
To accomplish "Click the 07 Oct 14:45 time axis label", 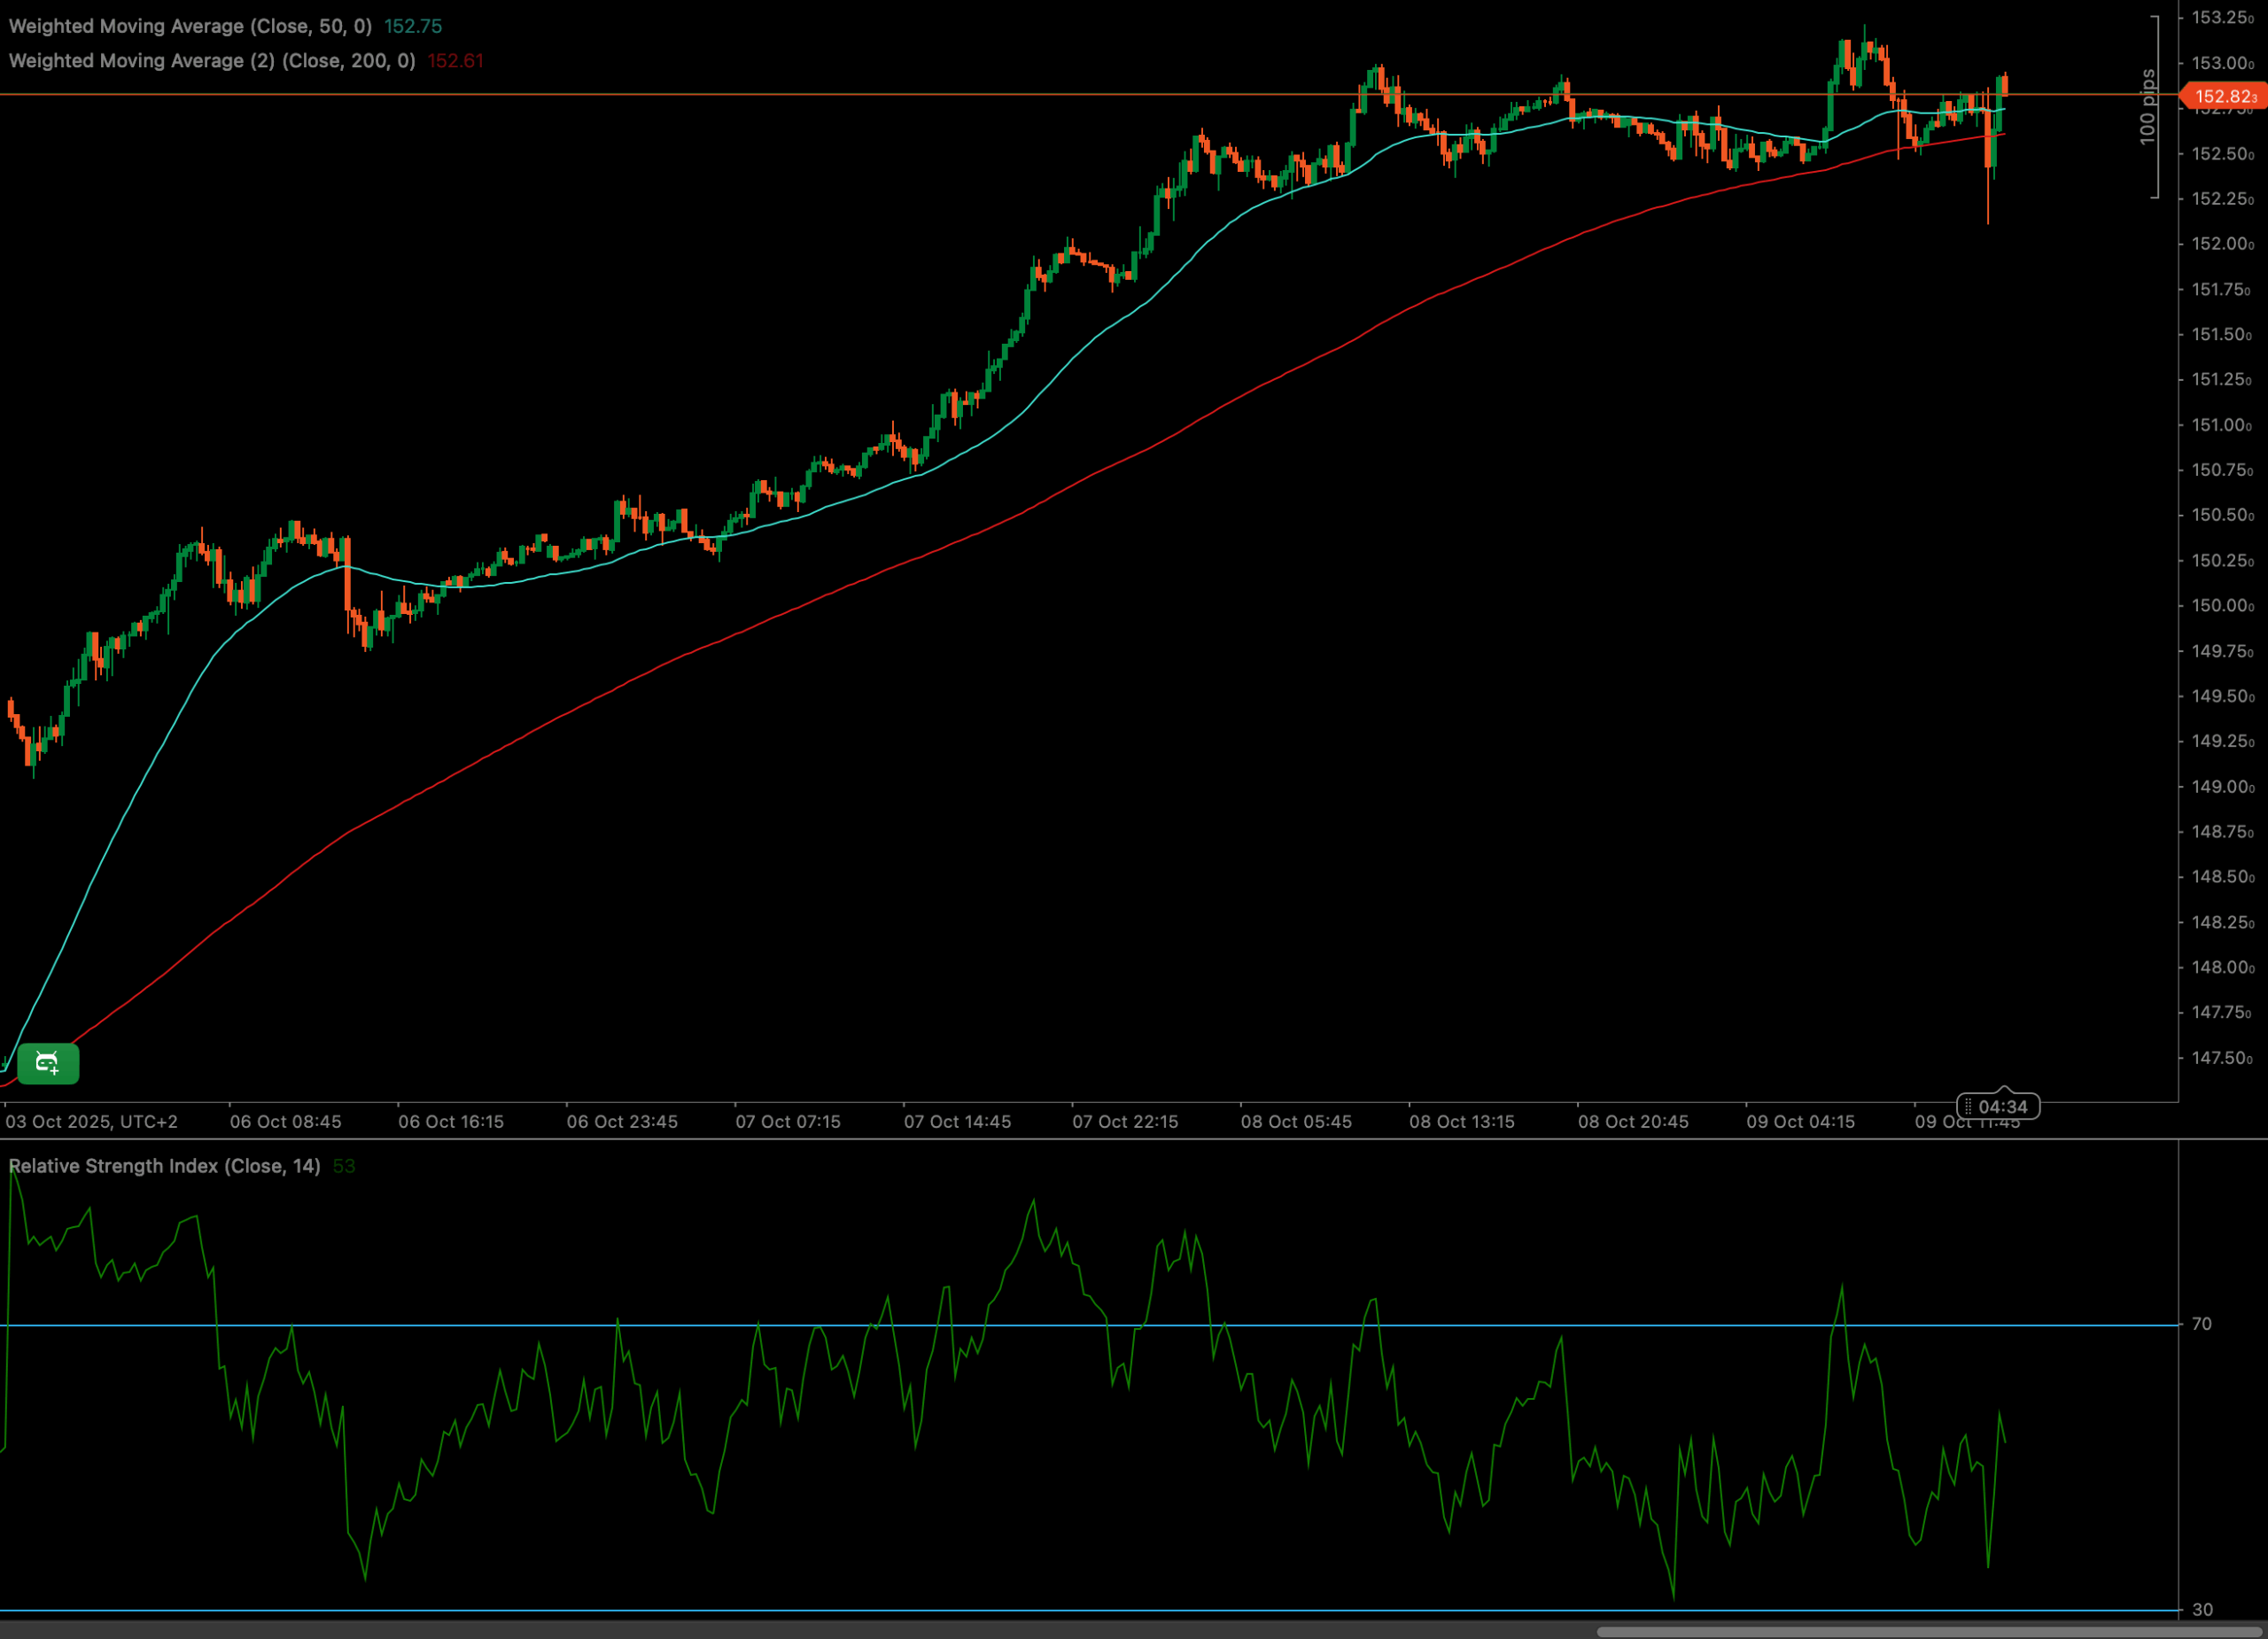I will click(x=957, y=1122).
